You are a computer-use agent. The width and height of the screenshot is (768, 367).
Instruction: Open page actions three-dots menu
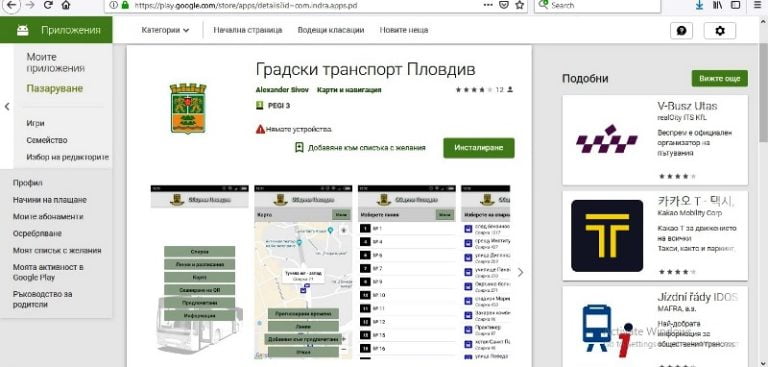click(x=488, y=5)
